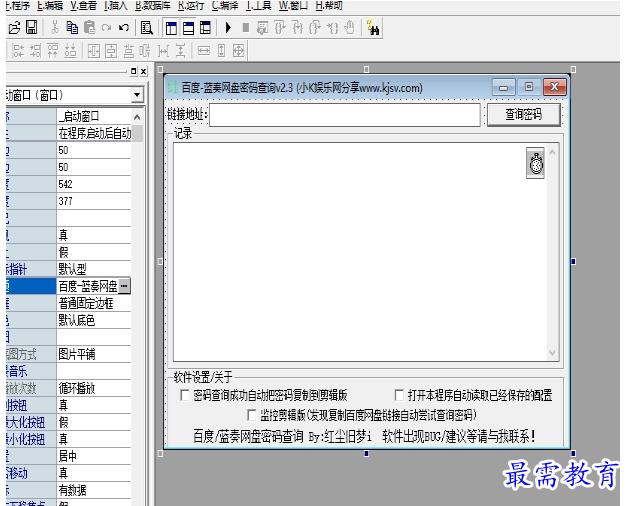
Task: Select the '默认型' mouse pointer value
Action: pyautogui.click(x=94, y=269)
